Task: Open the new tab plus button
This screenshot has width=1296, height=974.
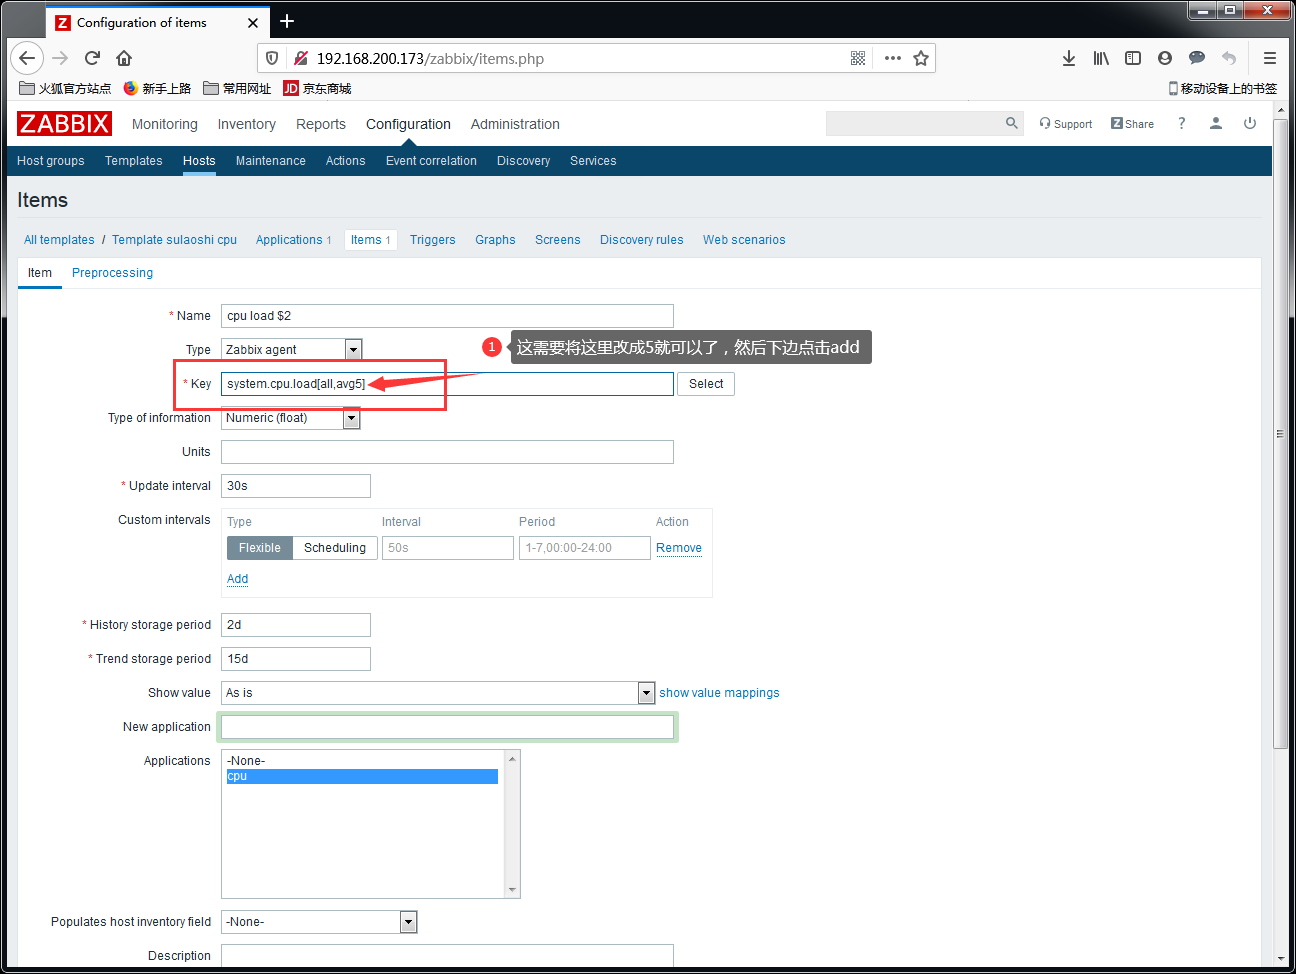Action: pyautogui.click(x=287, y=21)
